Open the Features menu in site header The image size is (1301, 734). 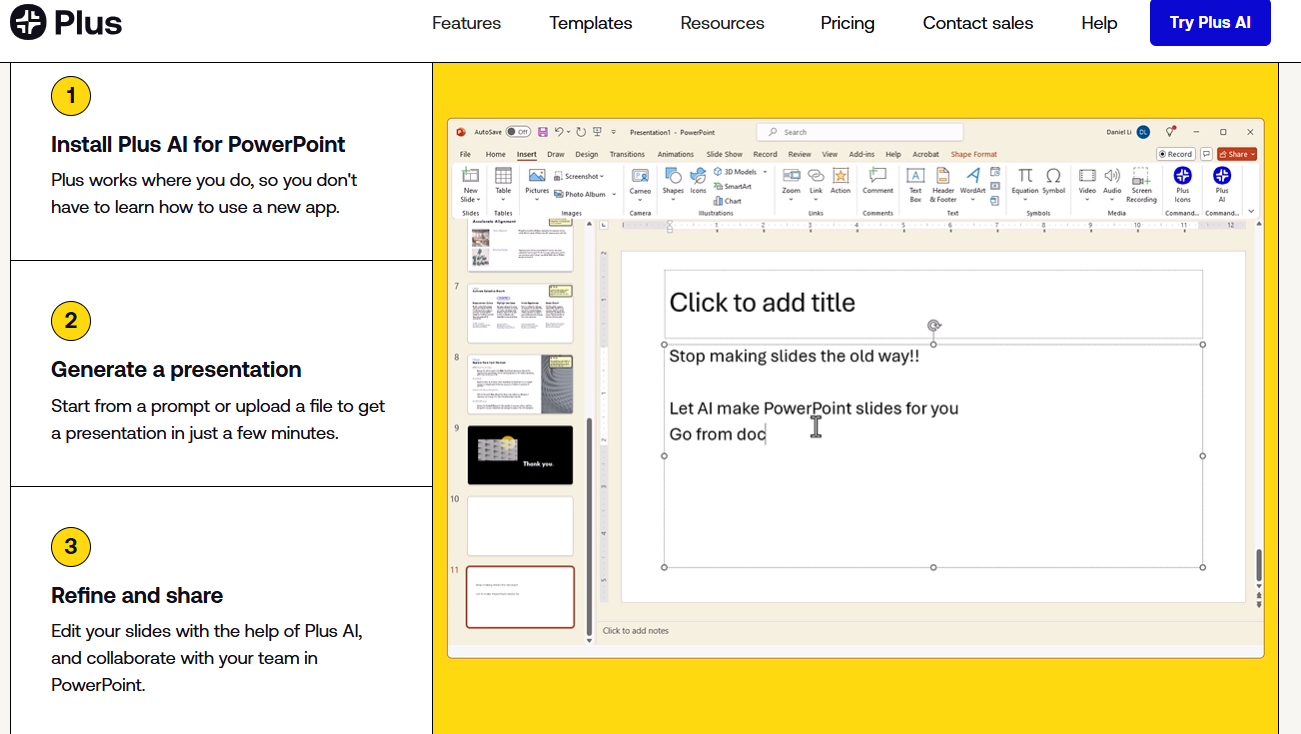point(466,23)
